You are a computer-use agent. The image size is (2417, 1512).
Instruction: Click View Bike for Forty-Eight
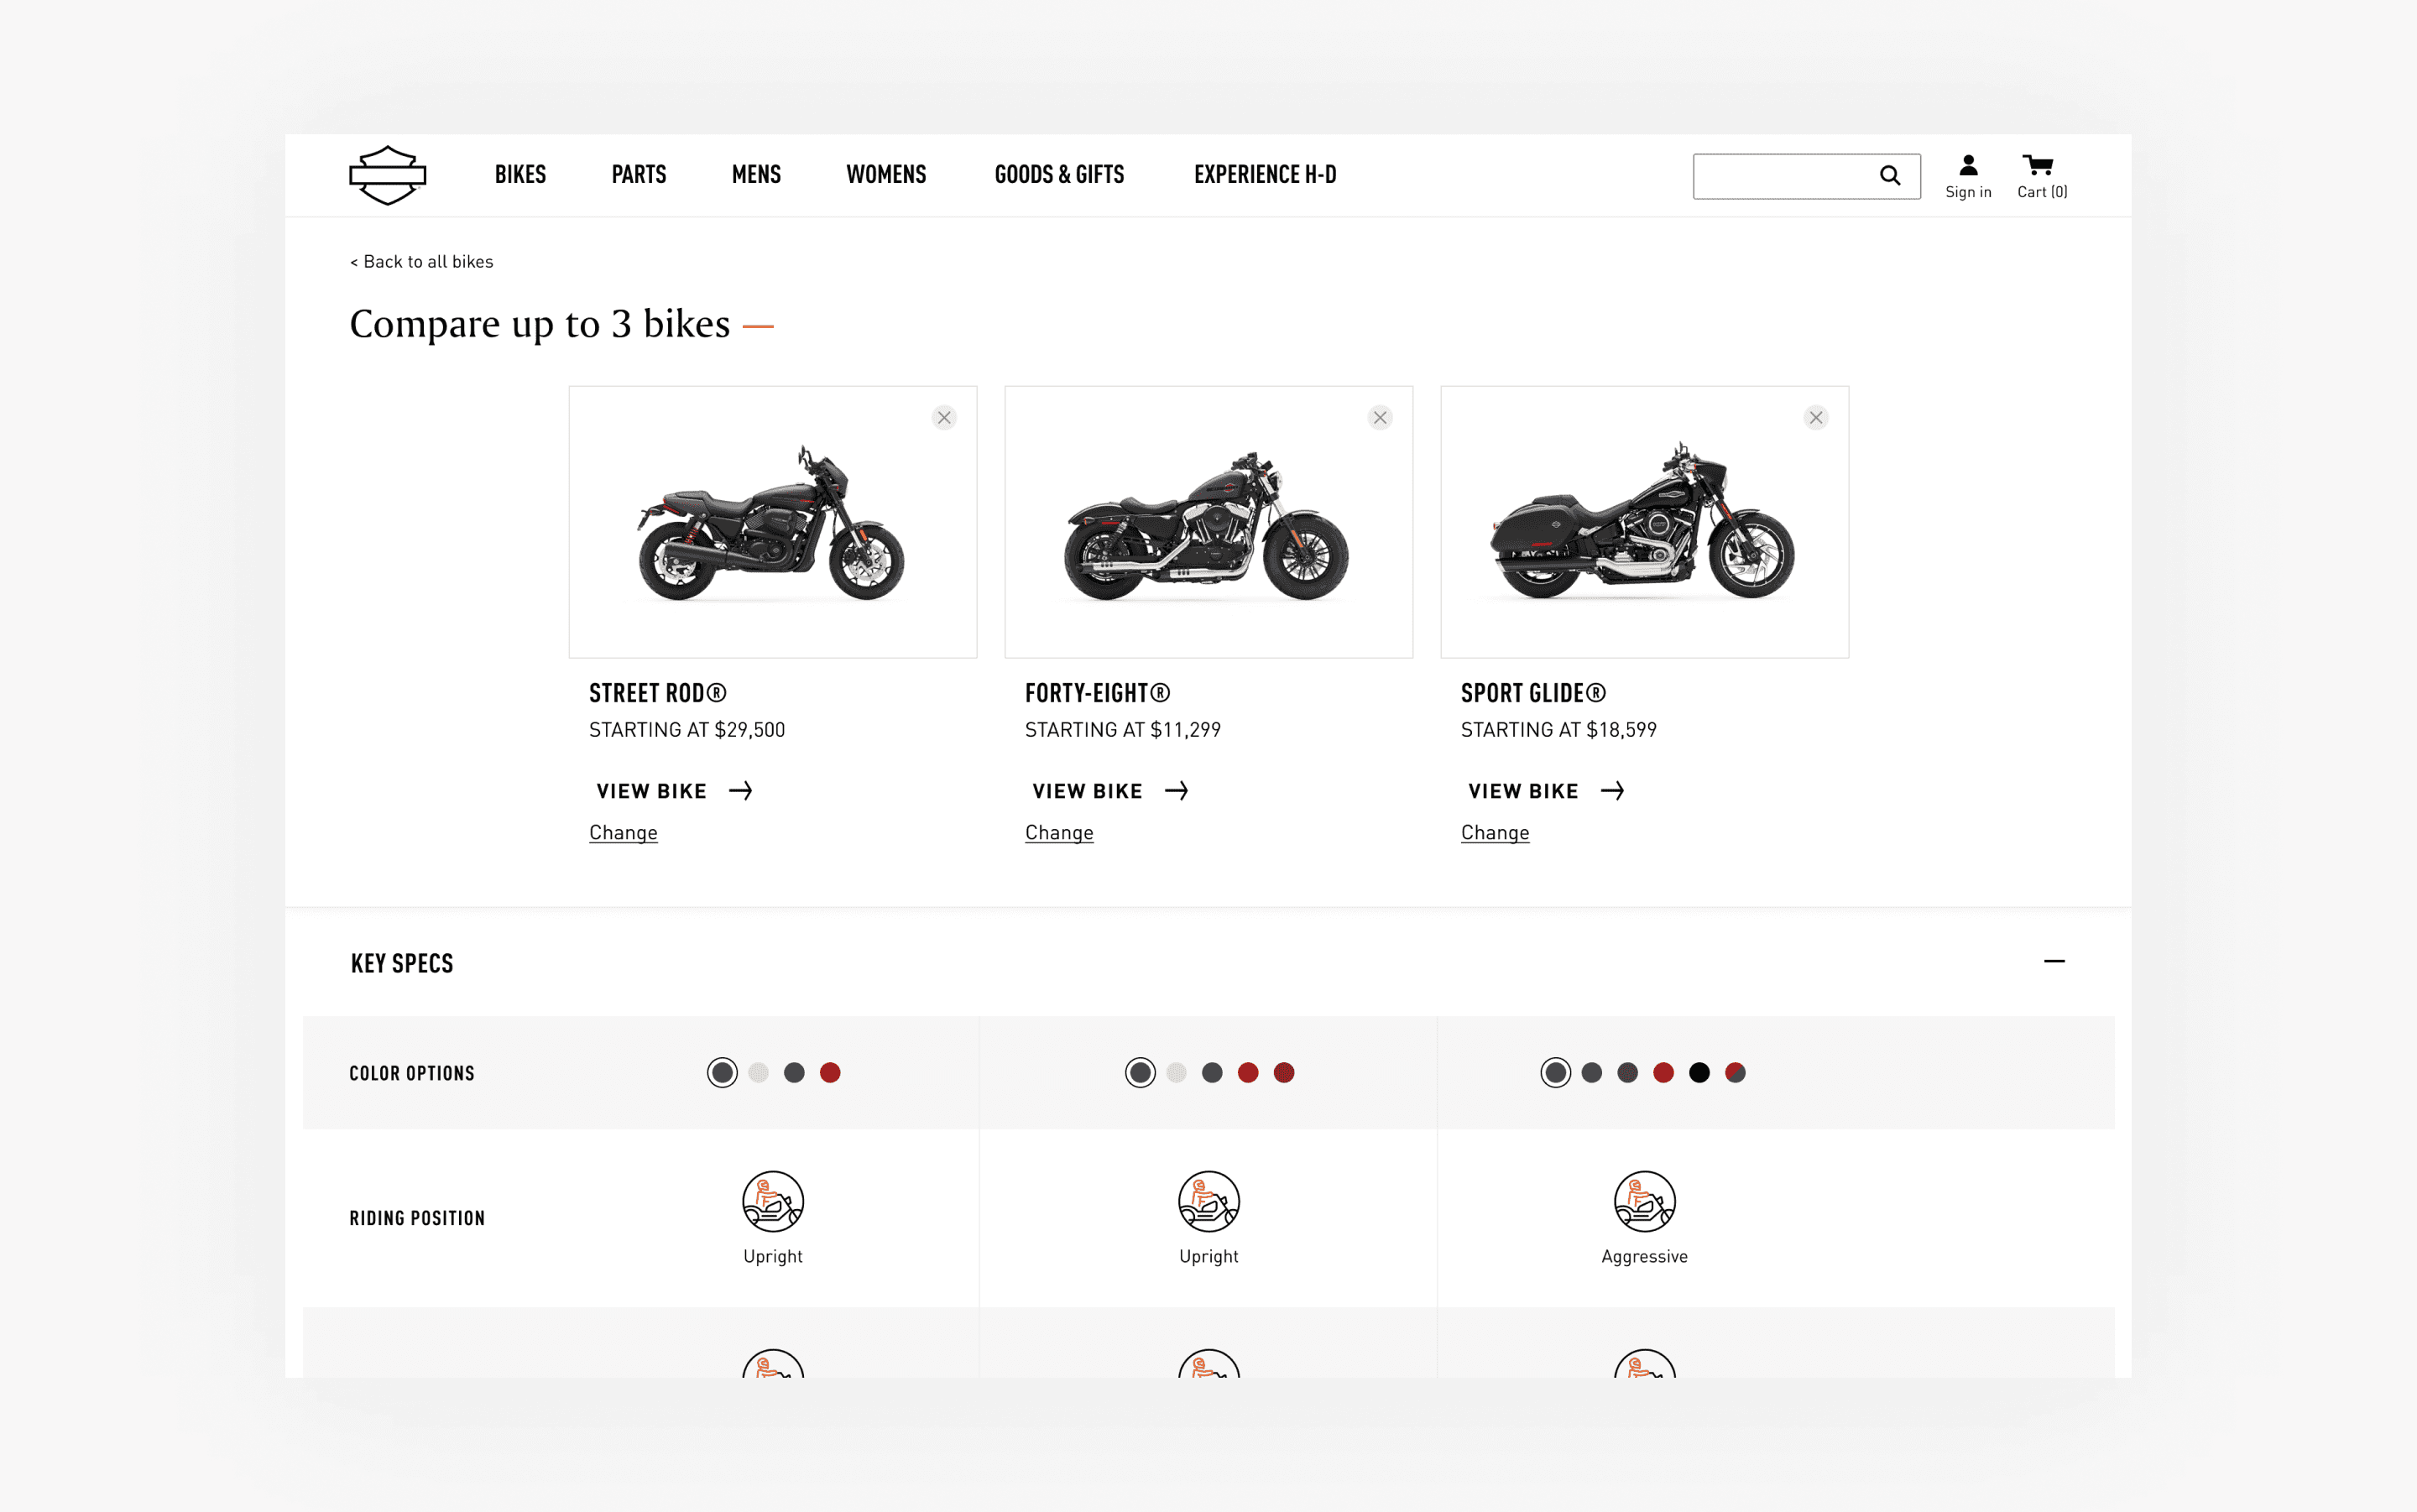pyautogui.click(x=1109, y=791)
